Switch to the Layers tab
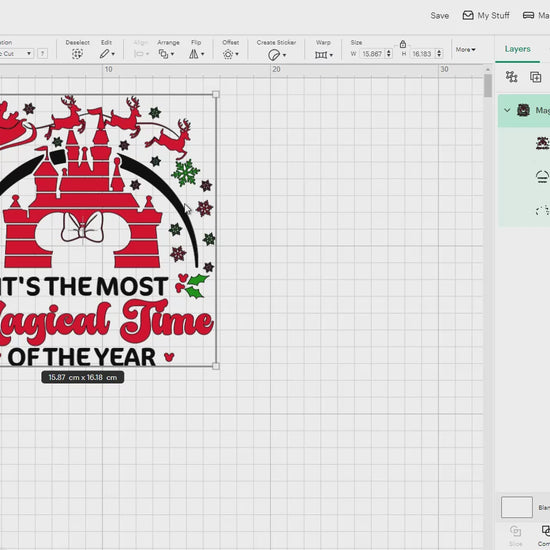Image resolution: width=550 pixels, height=550 pixels. coord(517,49)
